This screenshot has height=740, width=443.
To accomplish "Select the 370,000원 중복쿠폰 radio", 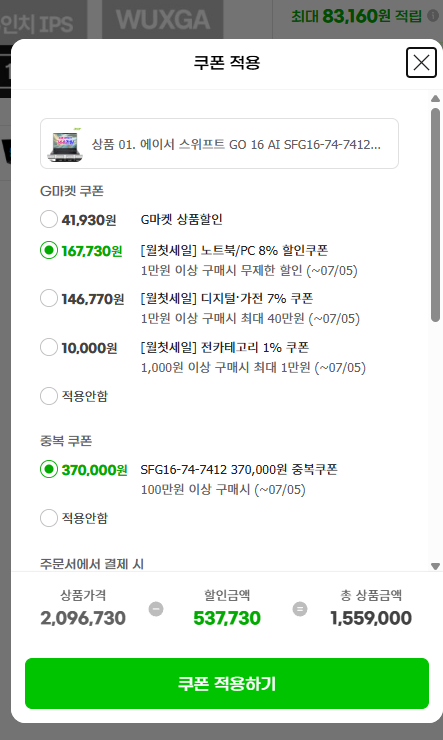I will point(49,470).
